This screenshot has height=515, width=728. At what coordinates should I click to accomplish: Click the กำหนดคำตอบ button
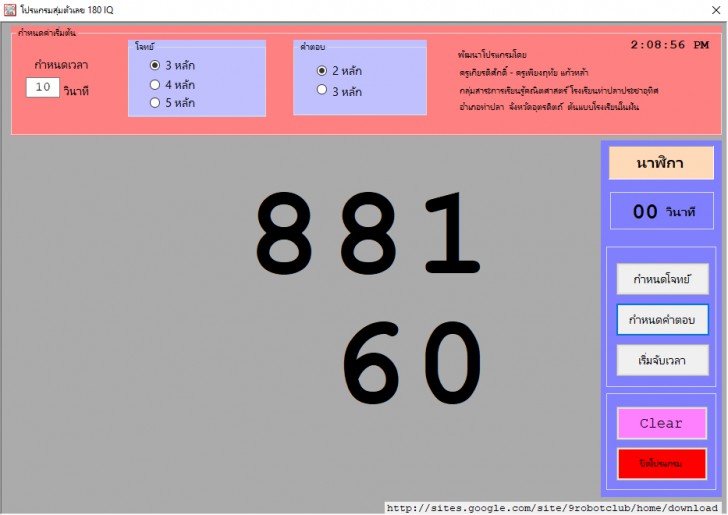(662, 319)
